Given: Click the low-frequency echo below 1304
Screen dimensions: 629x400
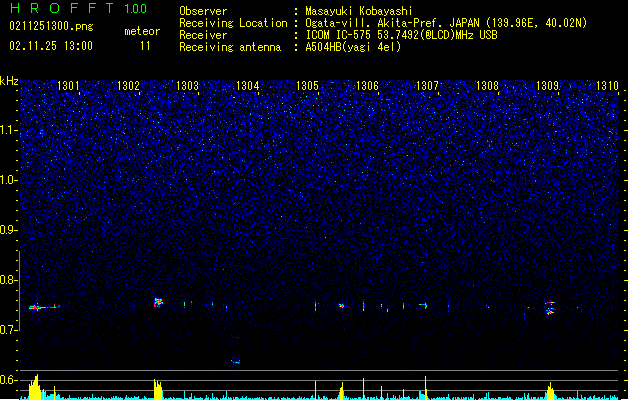Looking at the screenshot, I should click(235, 362).
